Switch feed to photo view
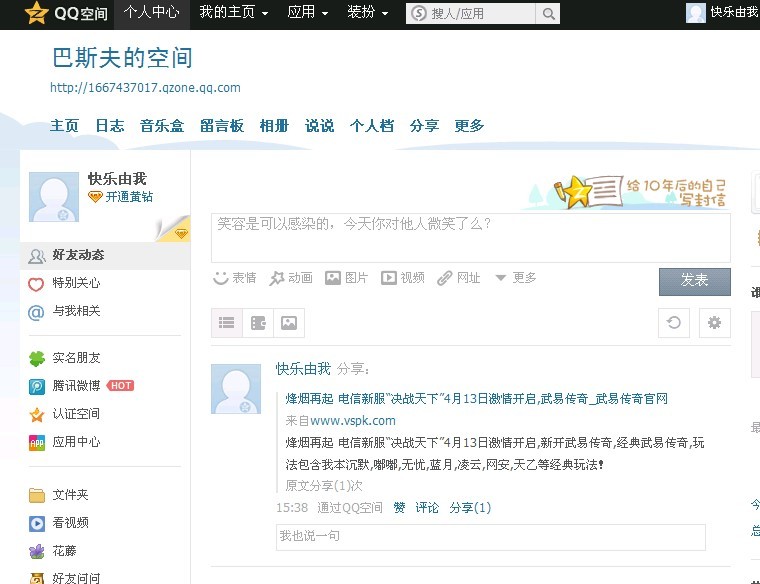760x584 pixels. 289,323
